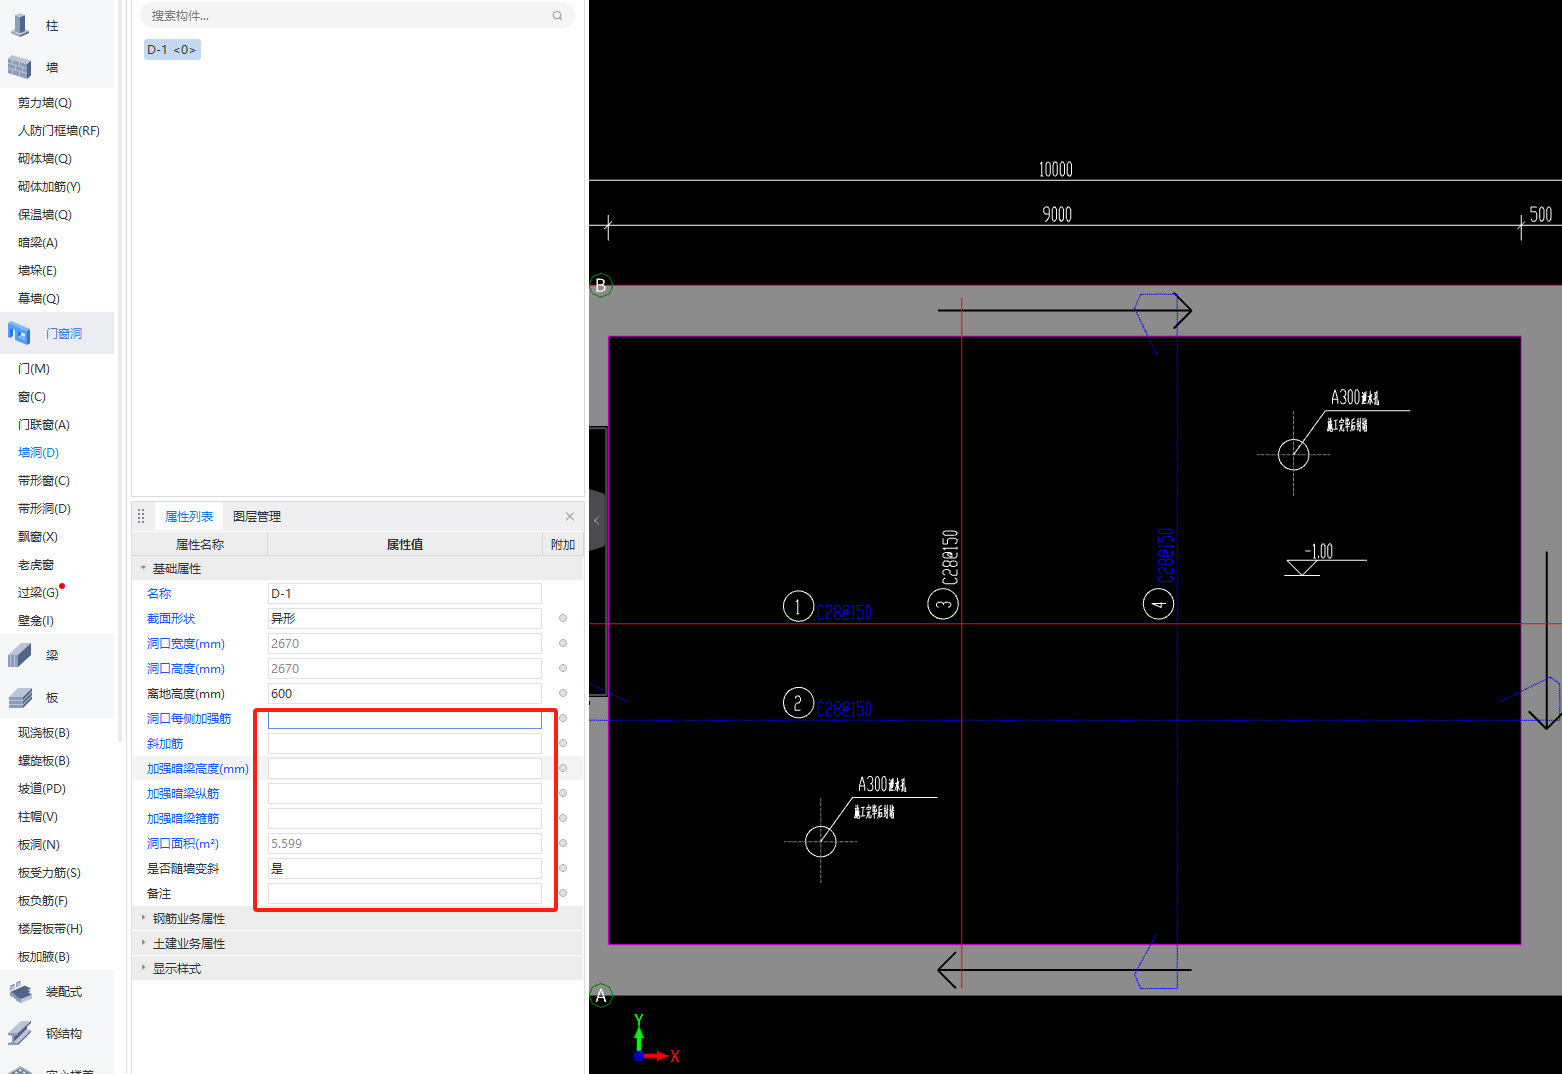Toggle 附加 for 洞口面积 row
This screenshot has width=1562, height=1074.
[563, 843]
